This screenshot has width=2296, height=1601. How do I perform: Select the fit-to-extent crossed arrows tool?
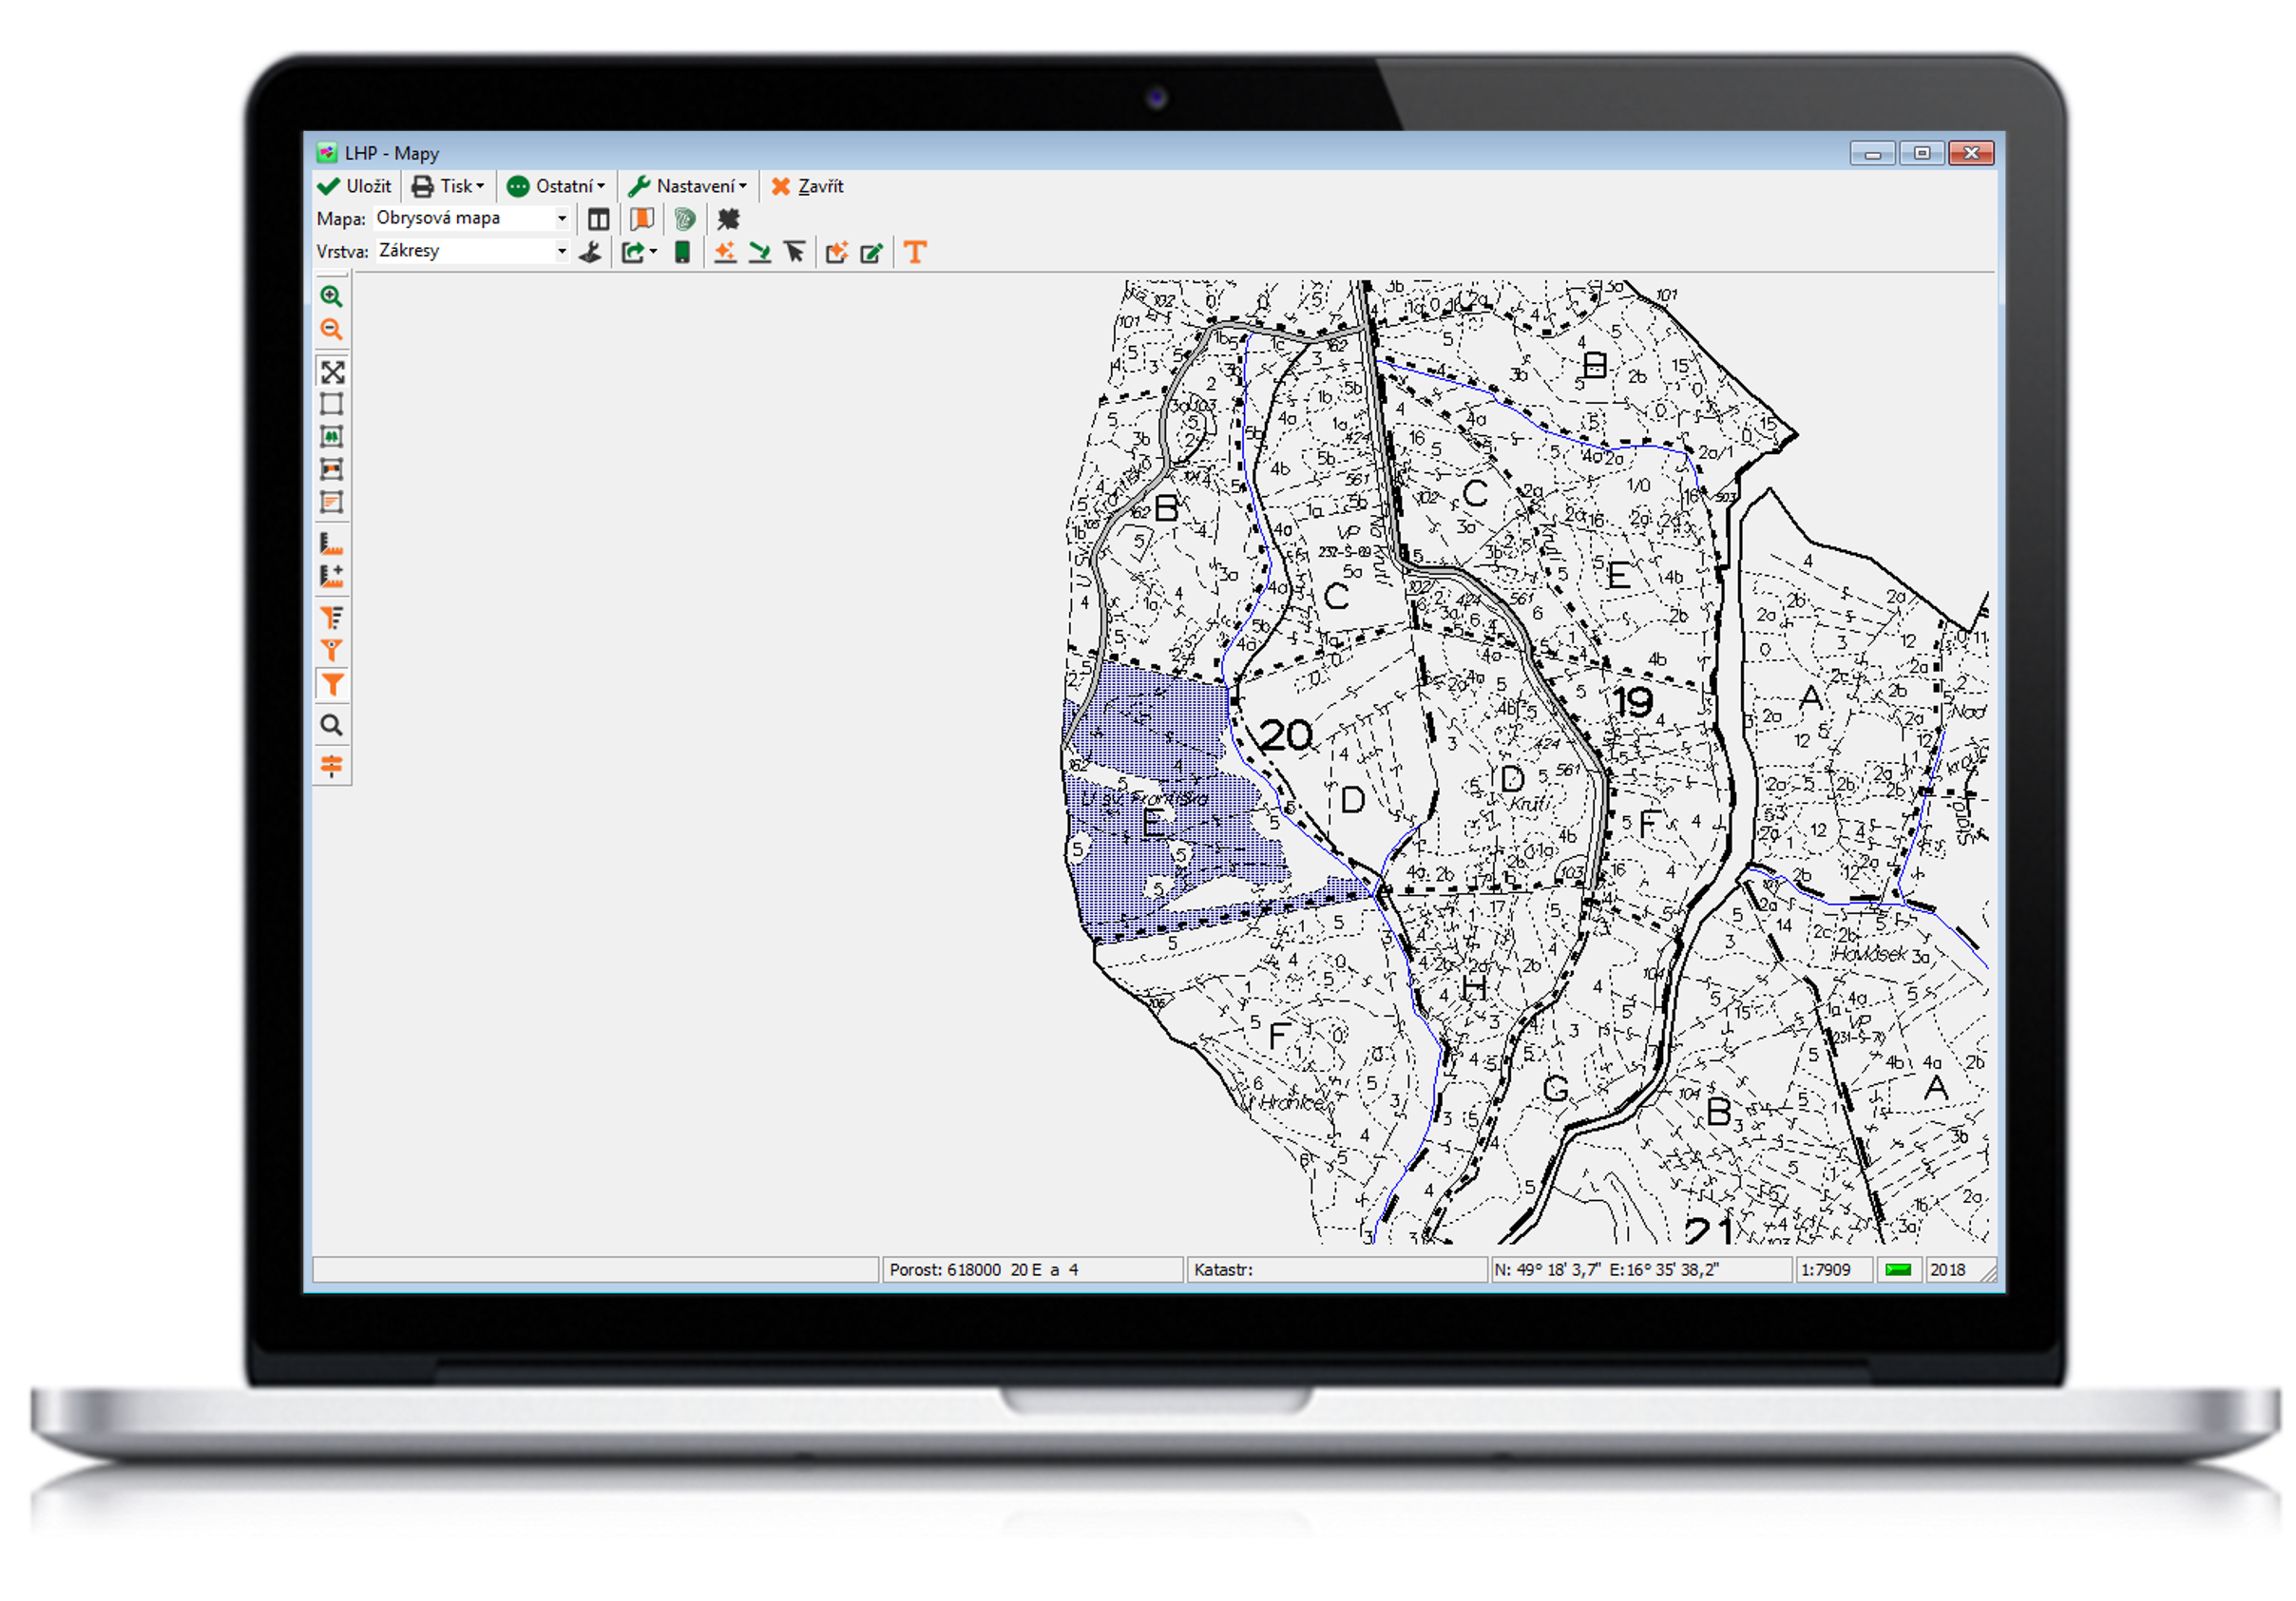coord(332,372)
